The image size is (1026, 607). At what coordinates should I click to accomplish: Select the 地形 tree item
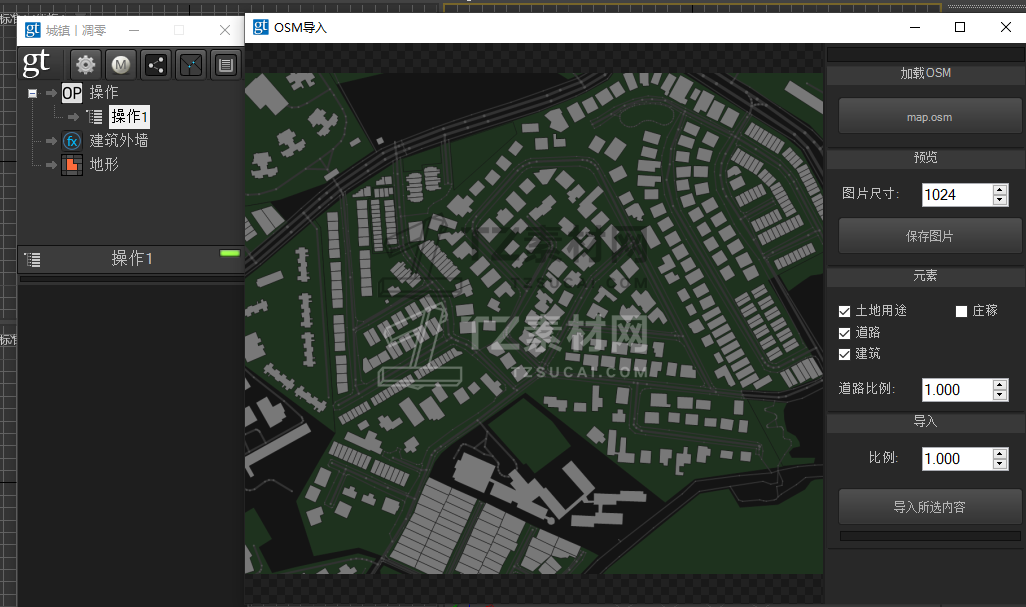point(104,164)
